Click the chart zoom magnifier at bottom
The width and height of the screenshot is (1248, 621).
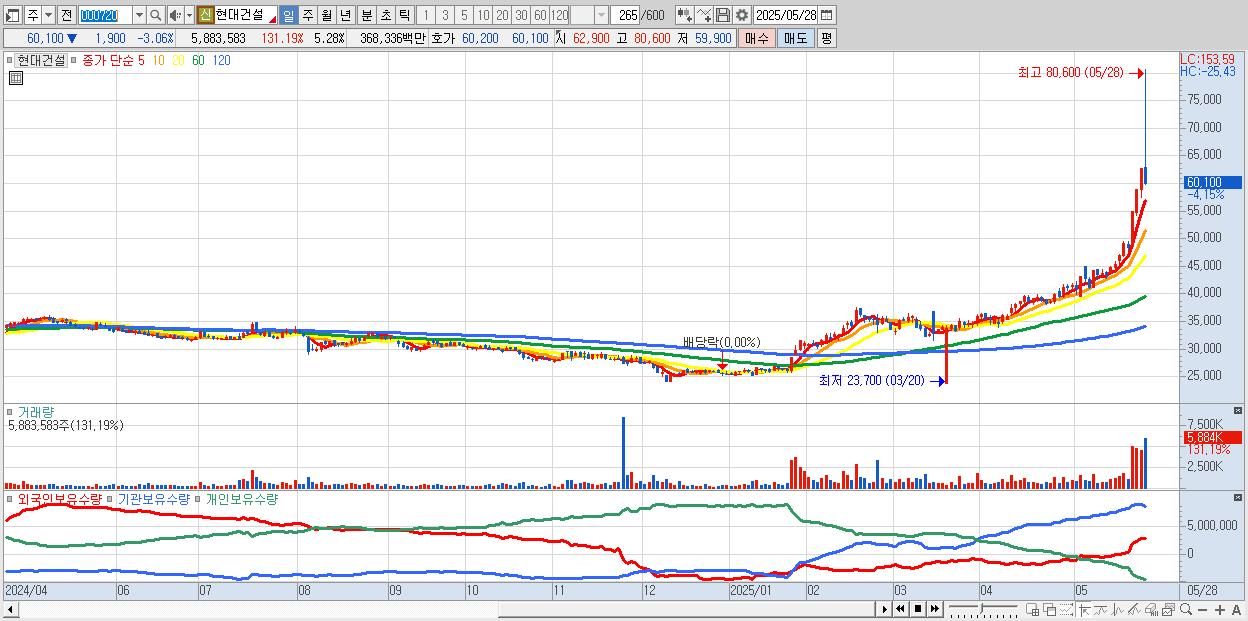[1186, 610]
